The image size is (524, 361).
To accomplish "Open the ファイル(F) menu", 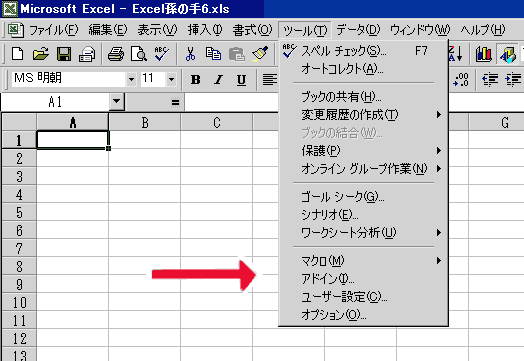I will [53, 30].
